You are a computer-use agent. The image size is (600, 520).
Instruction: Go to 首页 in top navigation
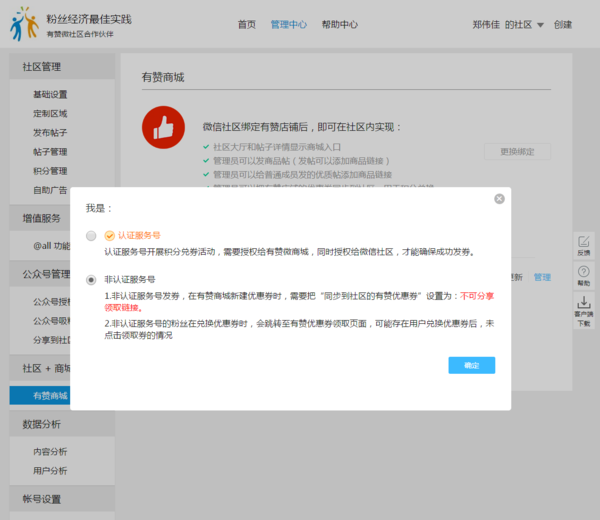pyautogui.click(x=246, y=24)
